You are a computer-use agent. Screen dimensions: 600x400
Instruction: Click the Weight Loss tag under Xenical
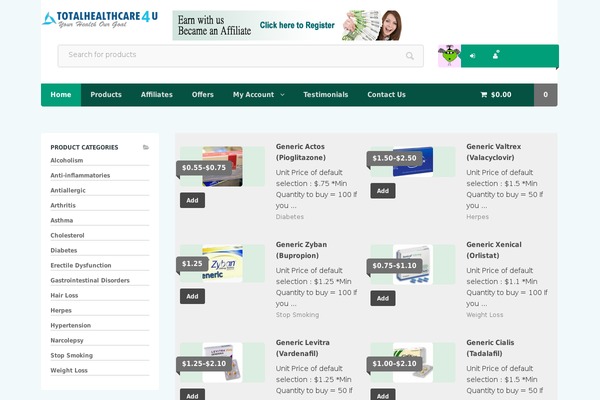pyautogui.click(x=484, y=315)
